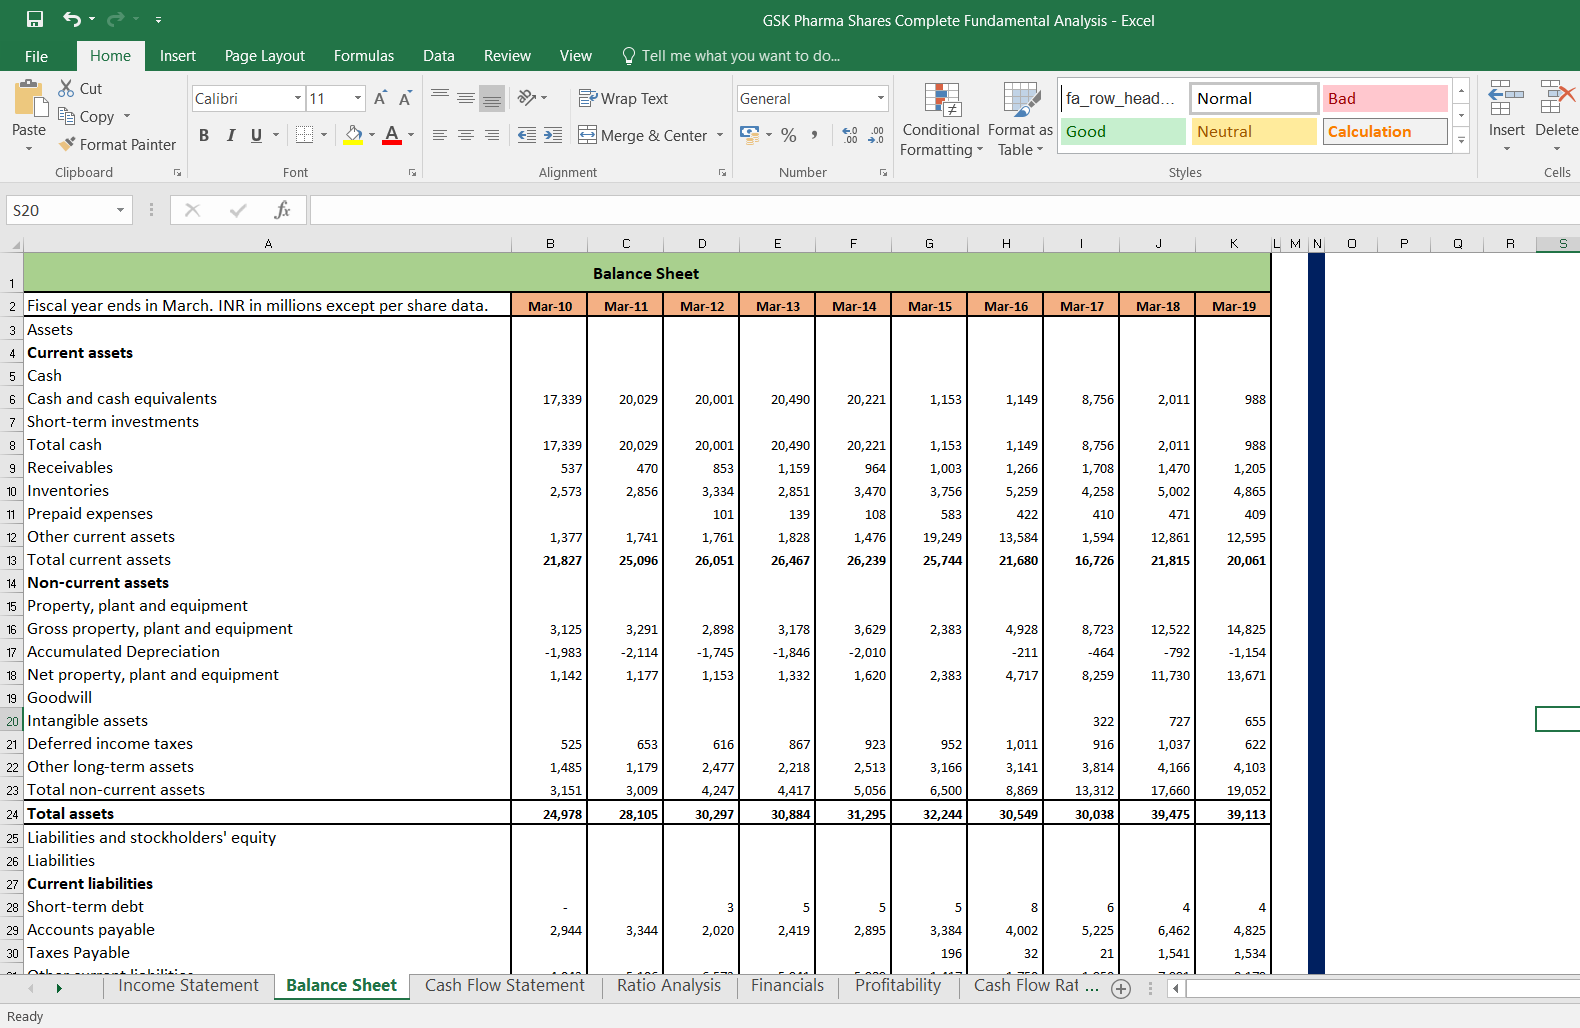Toggle Center horizontal alignment
Screen dimensions: 1580x1028
466,135
